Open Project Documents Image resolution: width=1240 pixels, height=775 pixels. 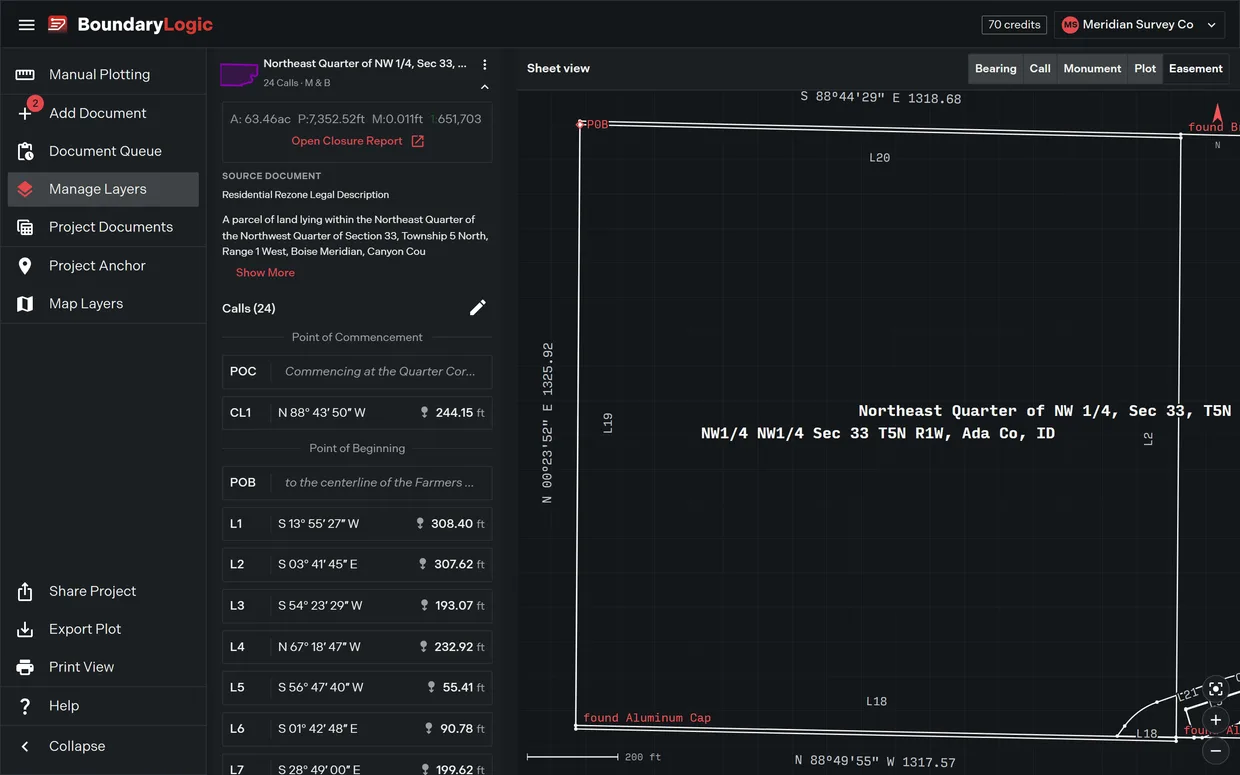click(103, 227)
